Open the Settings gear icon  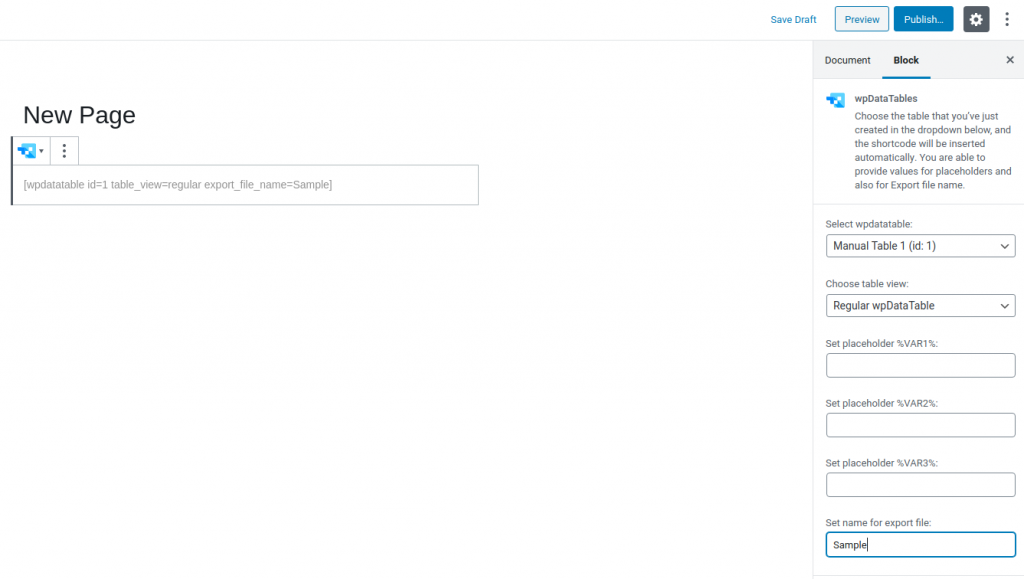click(x=976, y=19)
